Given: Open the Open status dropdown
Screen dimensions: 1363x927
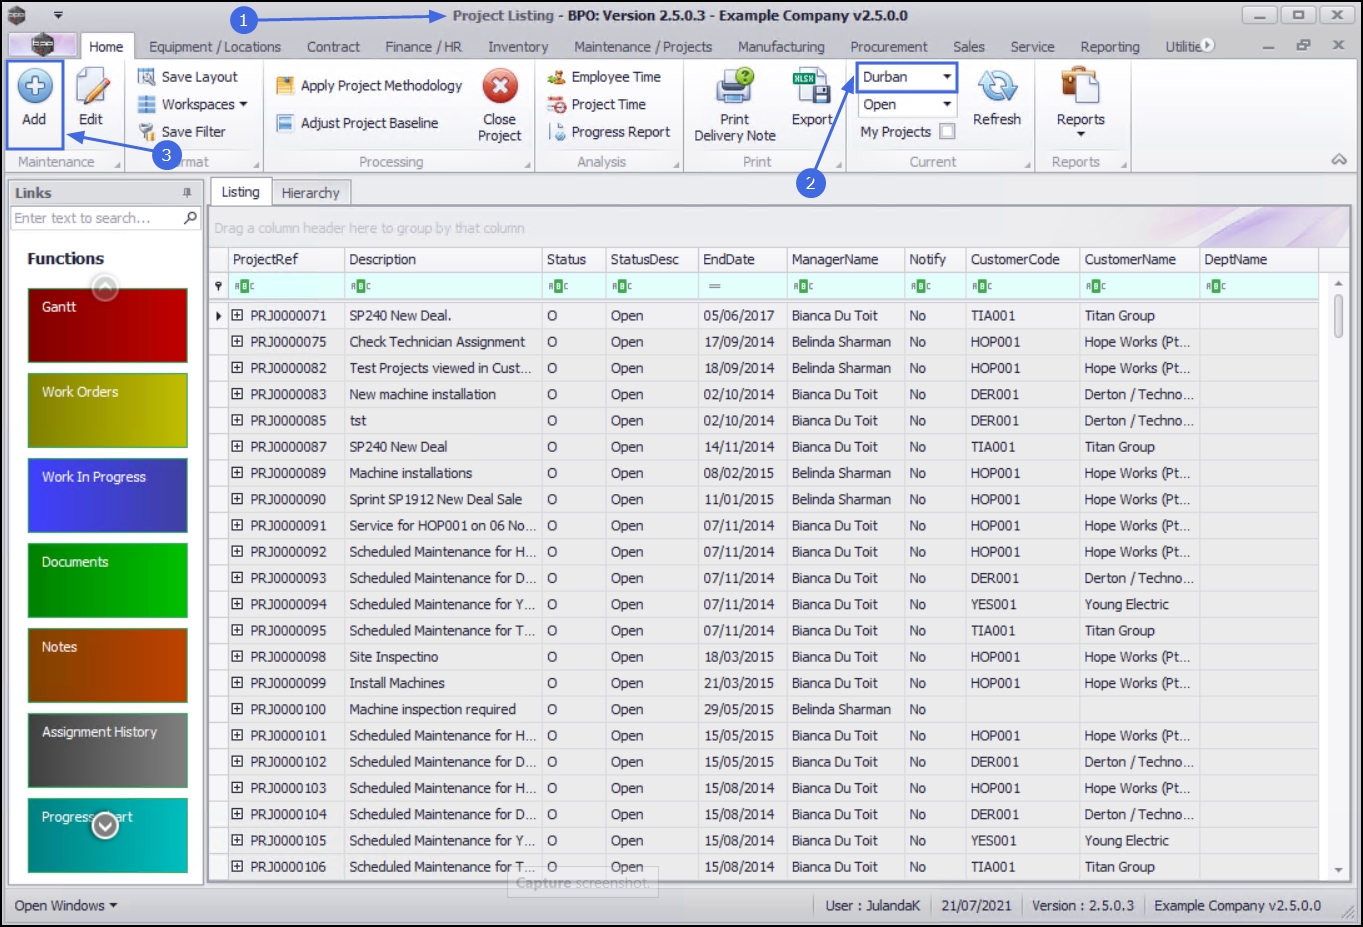Looking at the screenshot, I should tap(946, 105).
